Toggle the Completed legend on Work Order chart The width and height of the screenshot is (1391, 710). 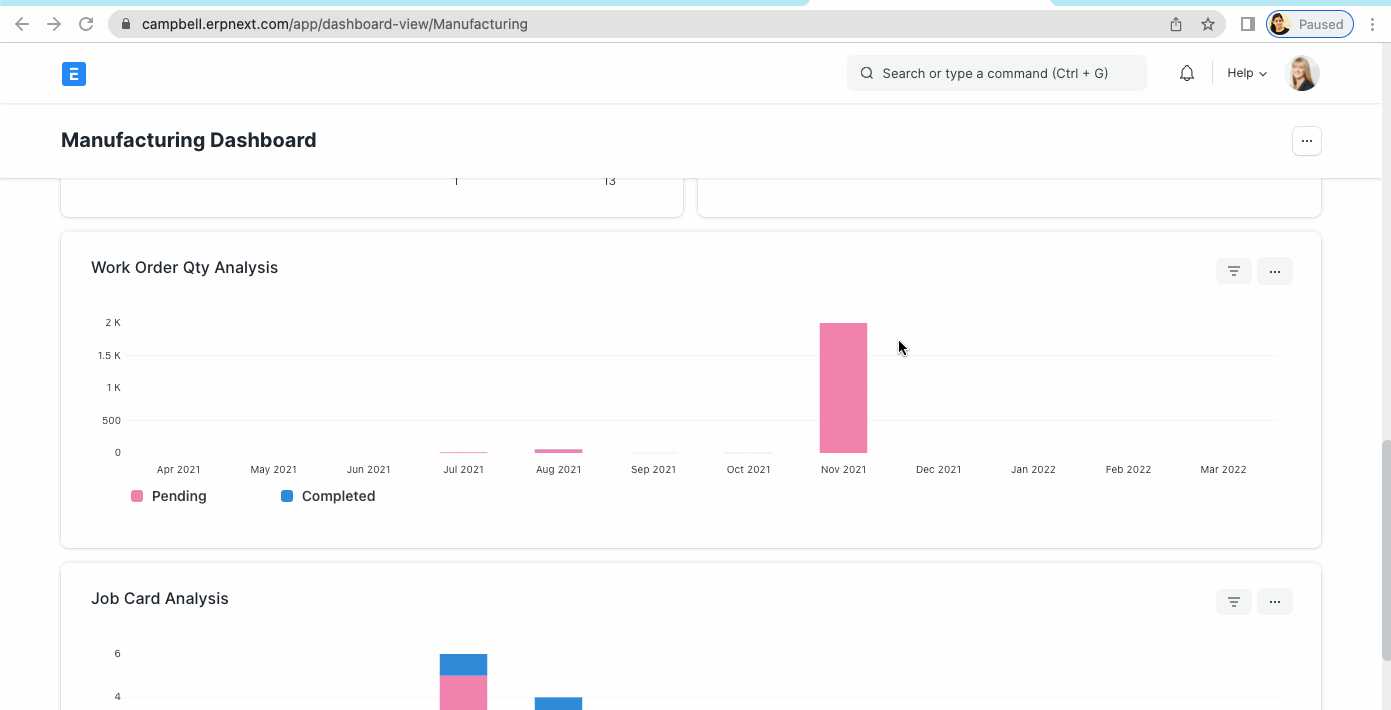click(327, 496)
